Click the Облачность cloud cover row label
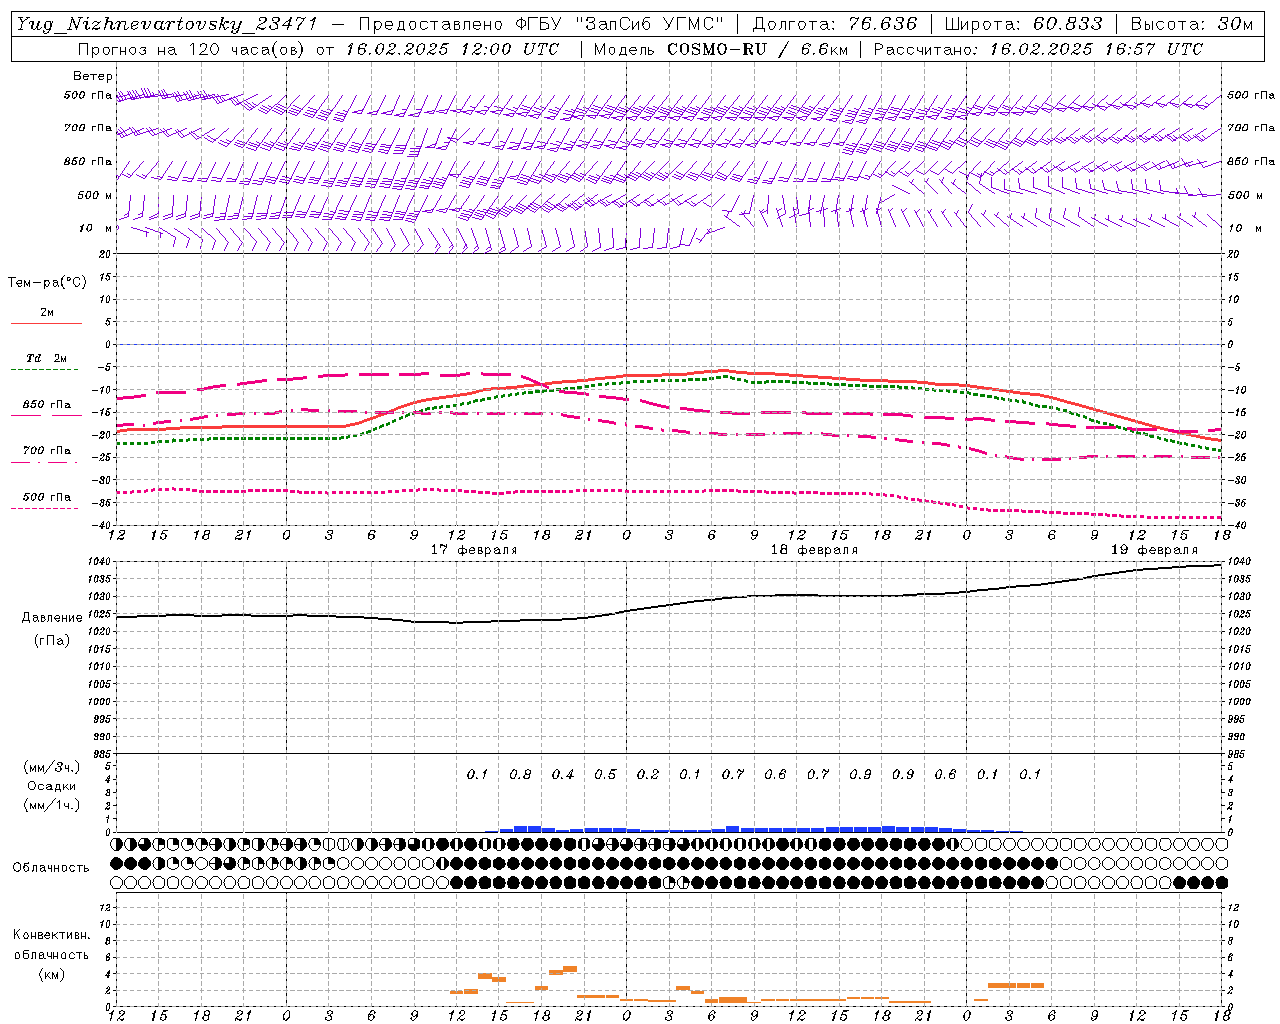The height and width of the screenshot is (1024, 1280). (51, 867)
